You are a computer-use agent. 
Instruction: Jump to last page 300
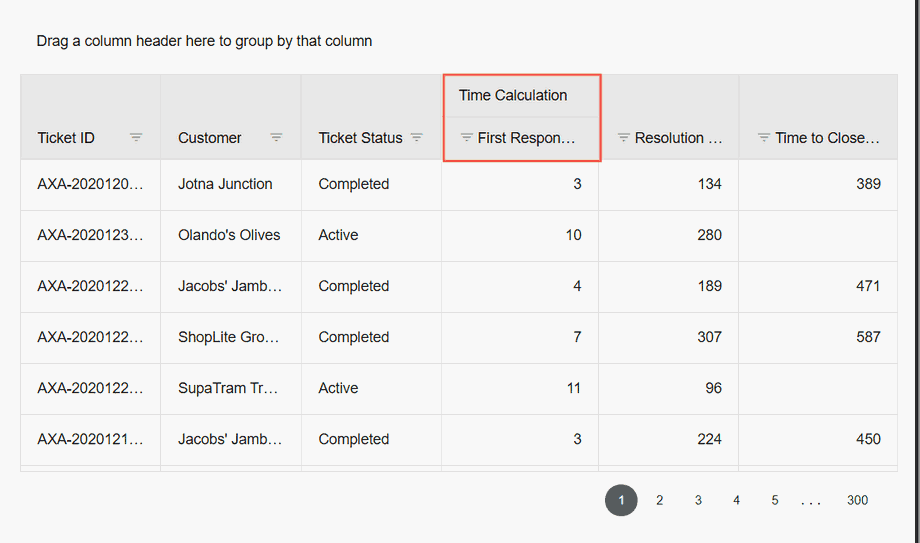(857, 500)
